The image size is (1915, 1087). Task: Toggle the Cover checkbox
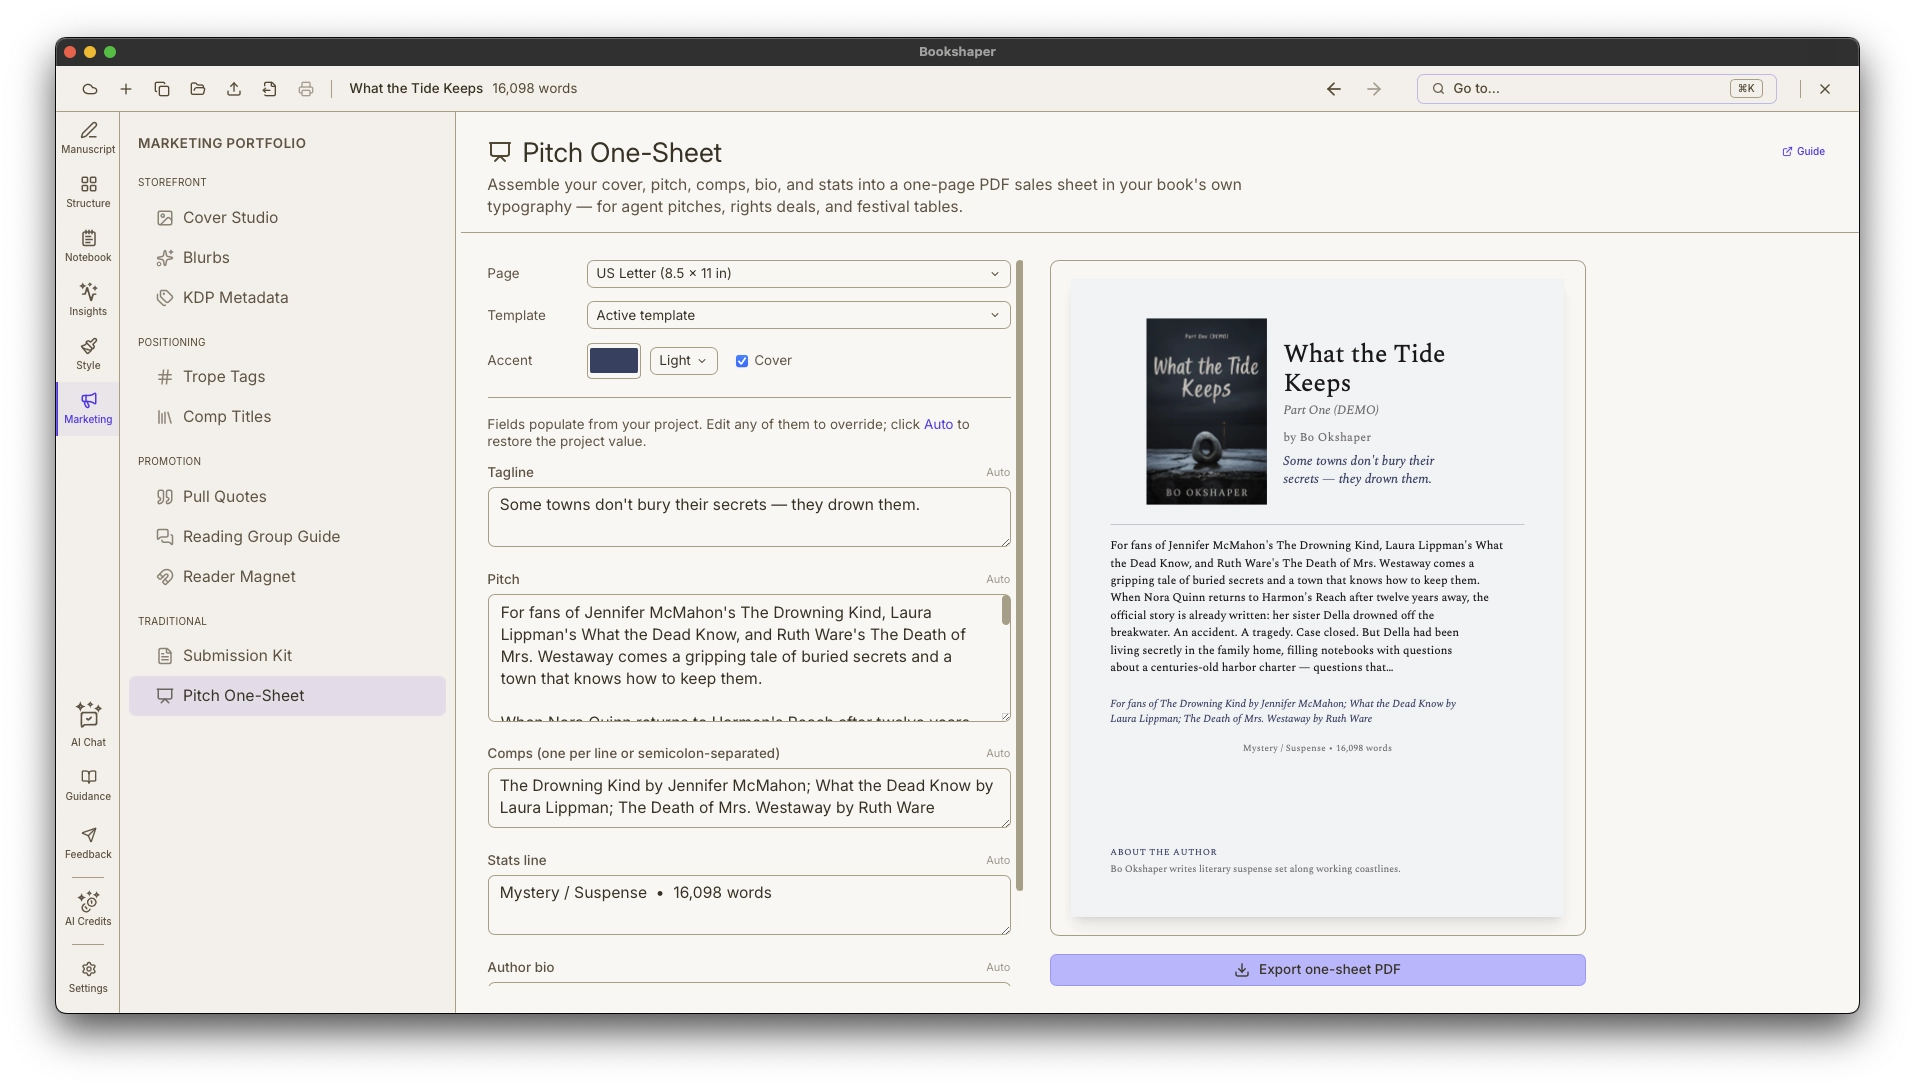(742, 361)
